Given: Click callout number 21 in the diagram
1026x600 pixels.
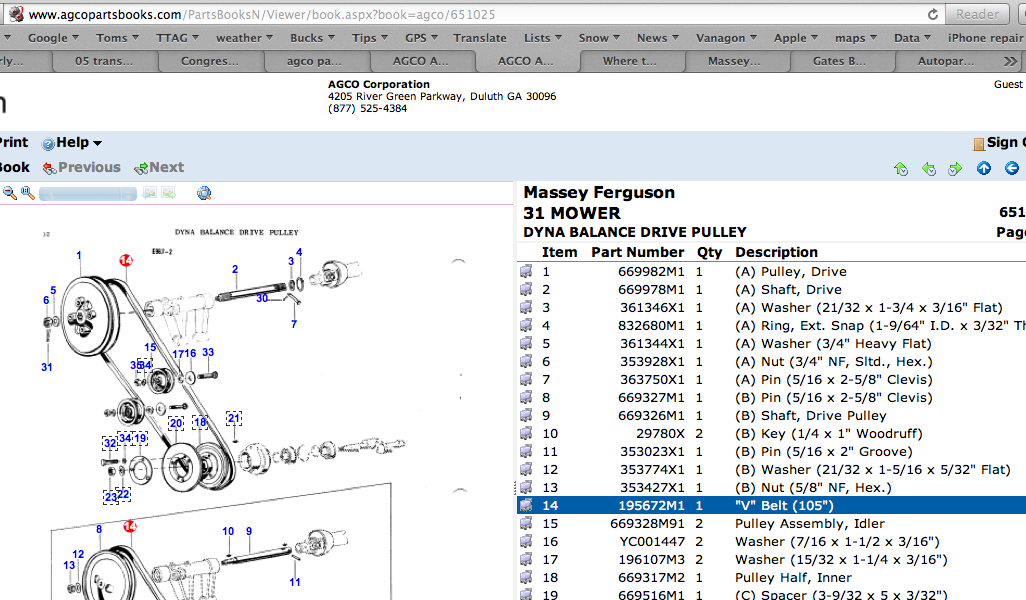Looking at the screenshot, I should point(234,418).
